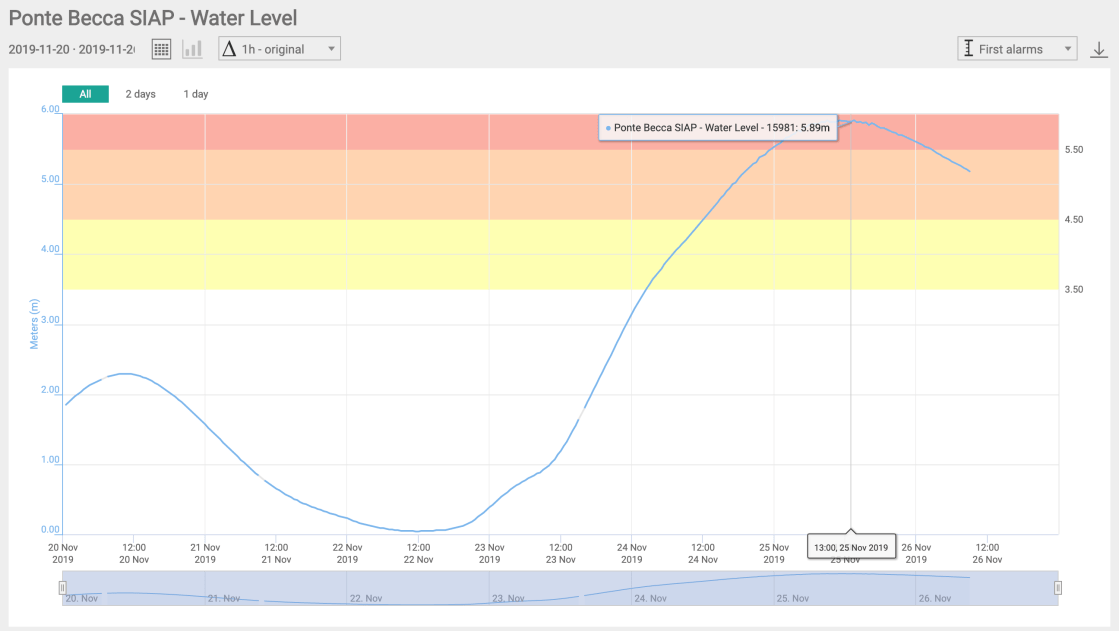
Task: Click the delta triangle aggregation icon
Action: [229, 49]
